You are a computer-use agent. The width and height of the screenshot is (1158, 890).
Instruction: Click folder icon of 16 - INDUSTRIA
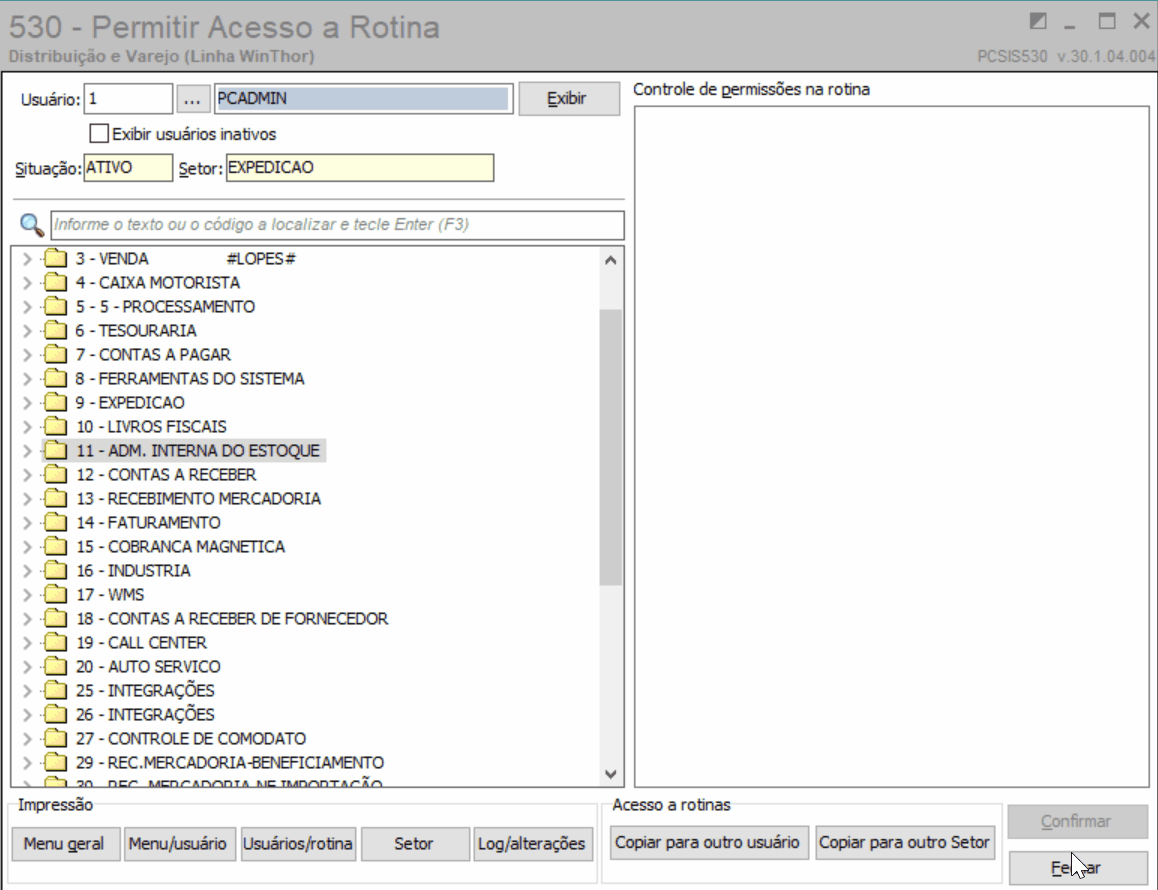pyautogui.click(x=55, y=571)
